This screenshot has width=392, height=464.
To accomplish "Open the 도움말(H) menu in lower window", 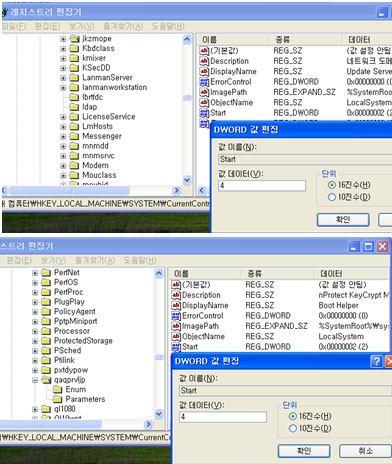I will click(140, 260).
